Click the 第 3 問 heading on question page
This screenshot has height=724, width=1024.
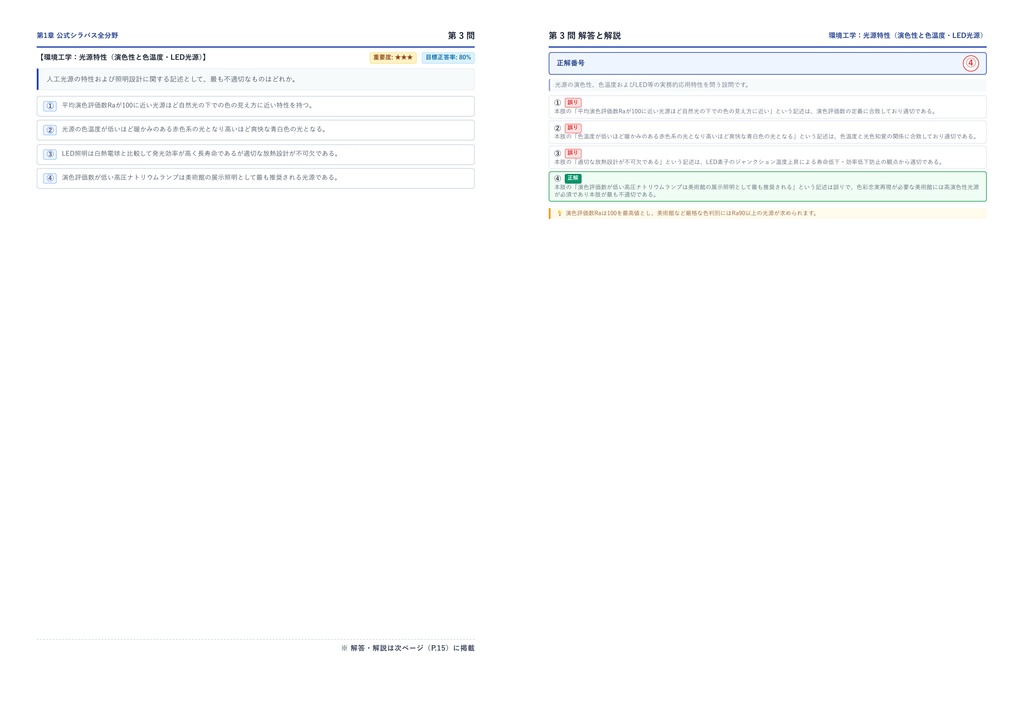tap(461, 35)
